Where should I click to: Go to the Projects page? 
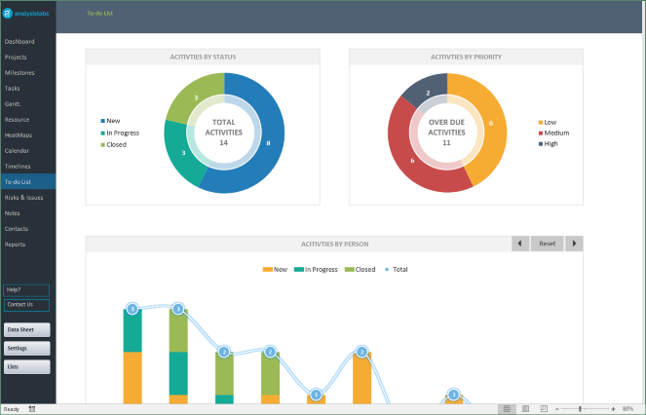(x=16, y=57)
